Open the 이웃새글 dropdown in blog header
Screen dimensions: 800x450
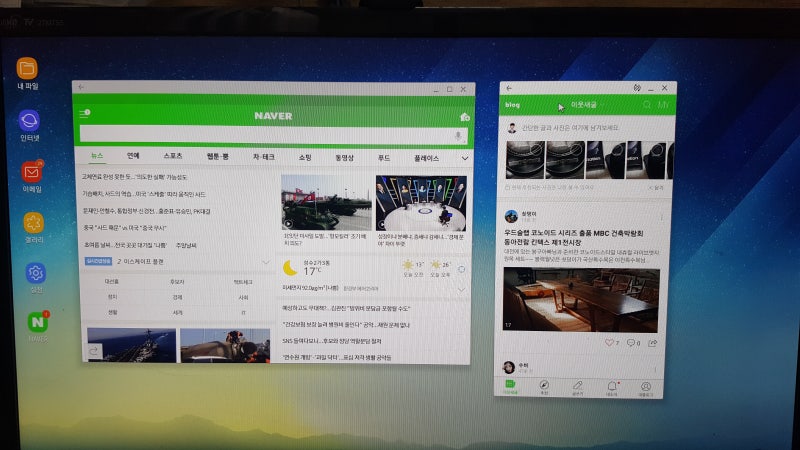click(586, 105)
